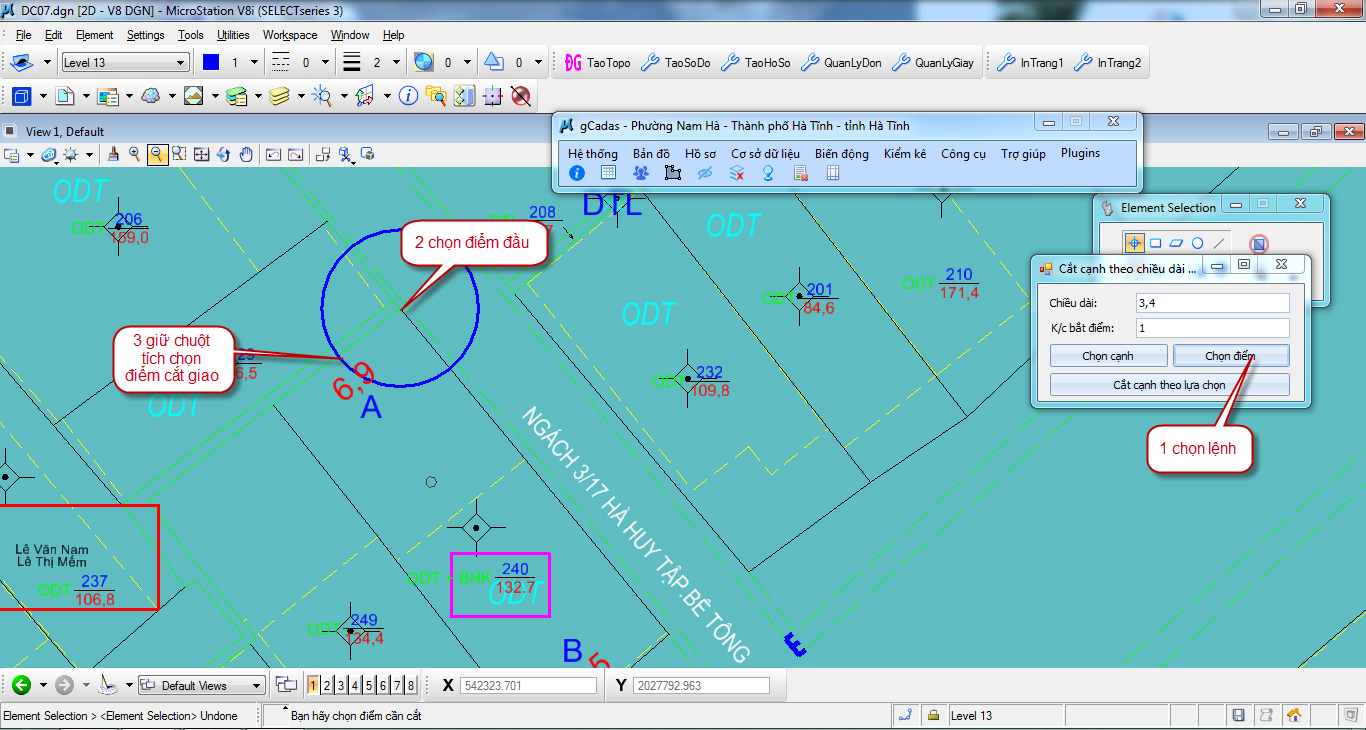Toggle view window number 2
Image resolution: width=1366 pixels, height=730 pixels.
pos(327,686)
